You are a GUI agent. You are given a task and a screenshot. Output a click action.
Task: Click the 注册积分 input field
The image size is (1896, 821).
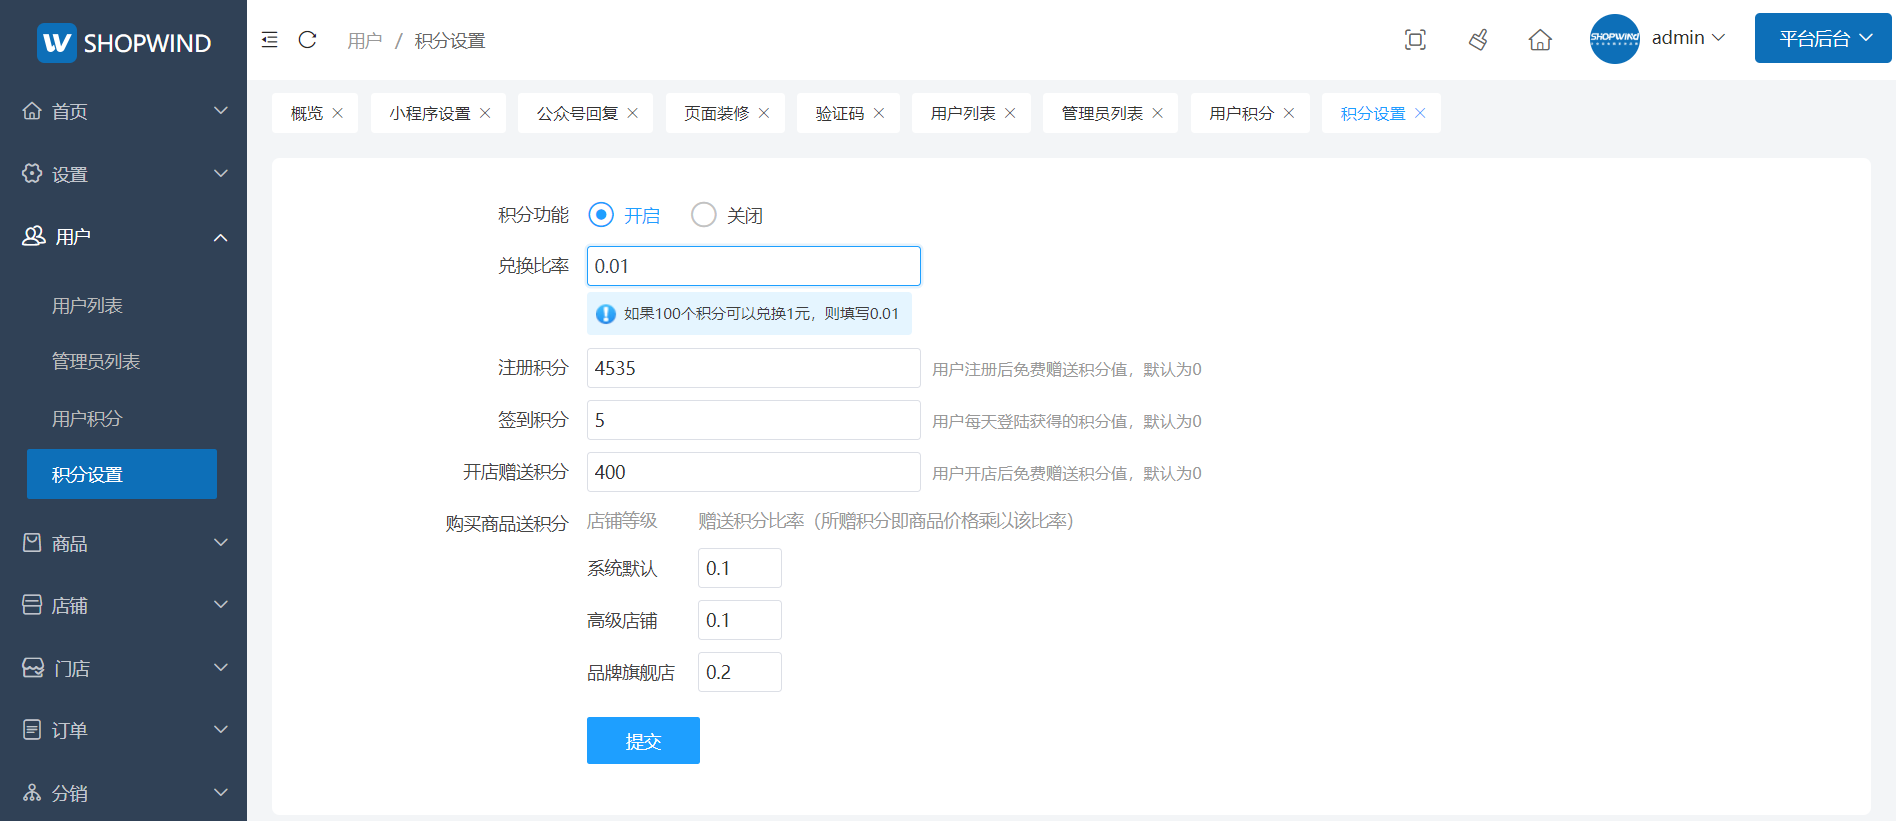[x=754, y=368]
